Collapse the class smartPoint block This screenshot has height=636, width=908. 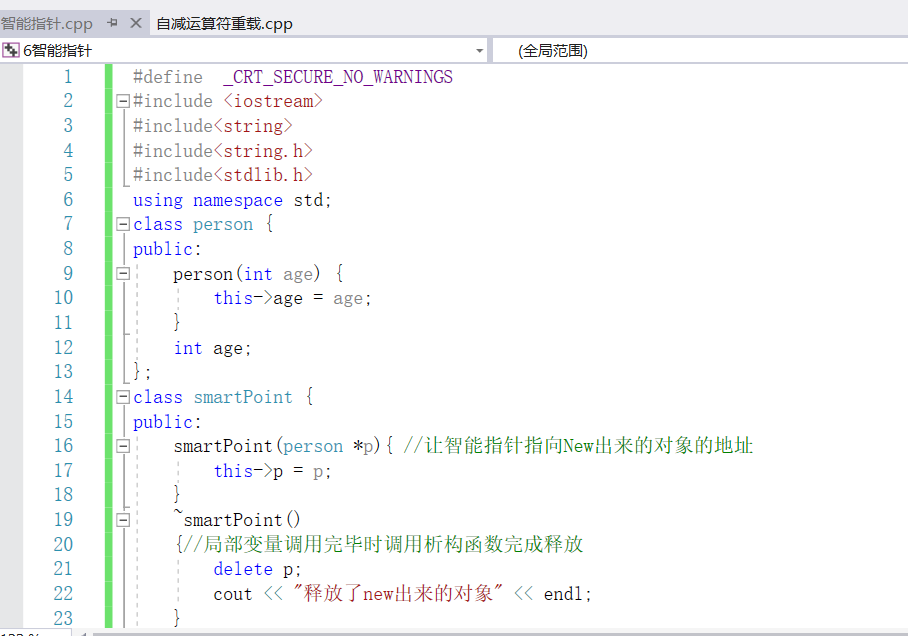123,397
